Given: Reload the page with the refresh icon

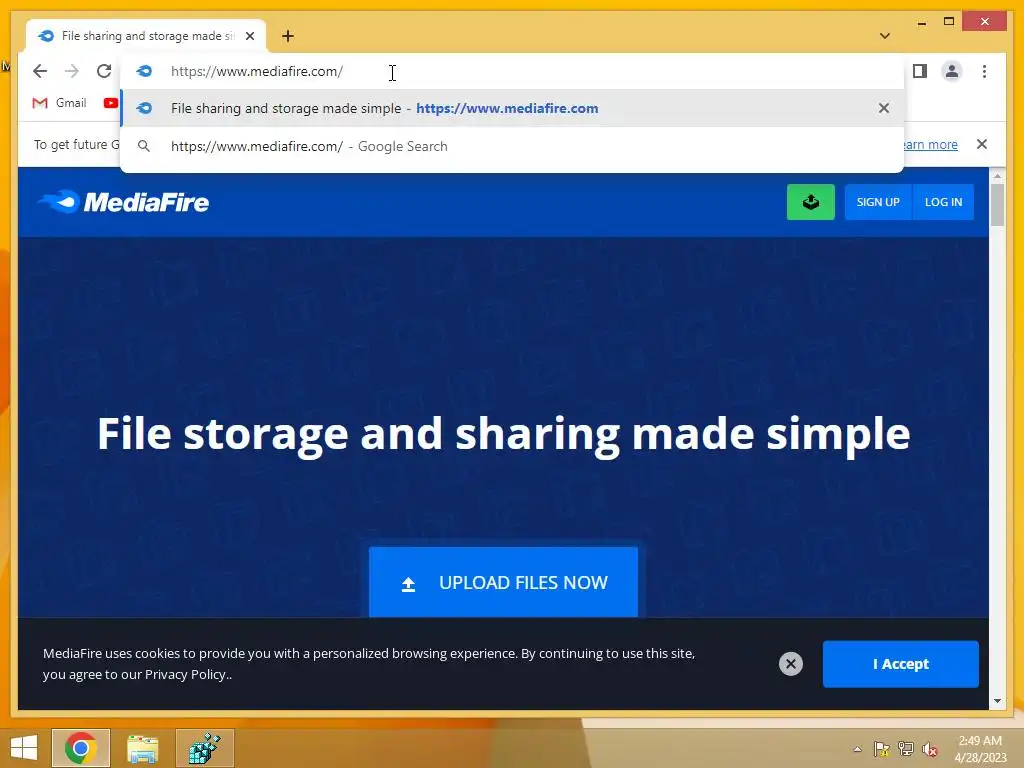Looking at the screenshot, I should (x=104, y=71).
